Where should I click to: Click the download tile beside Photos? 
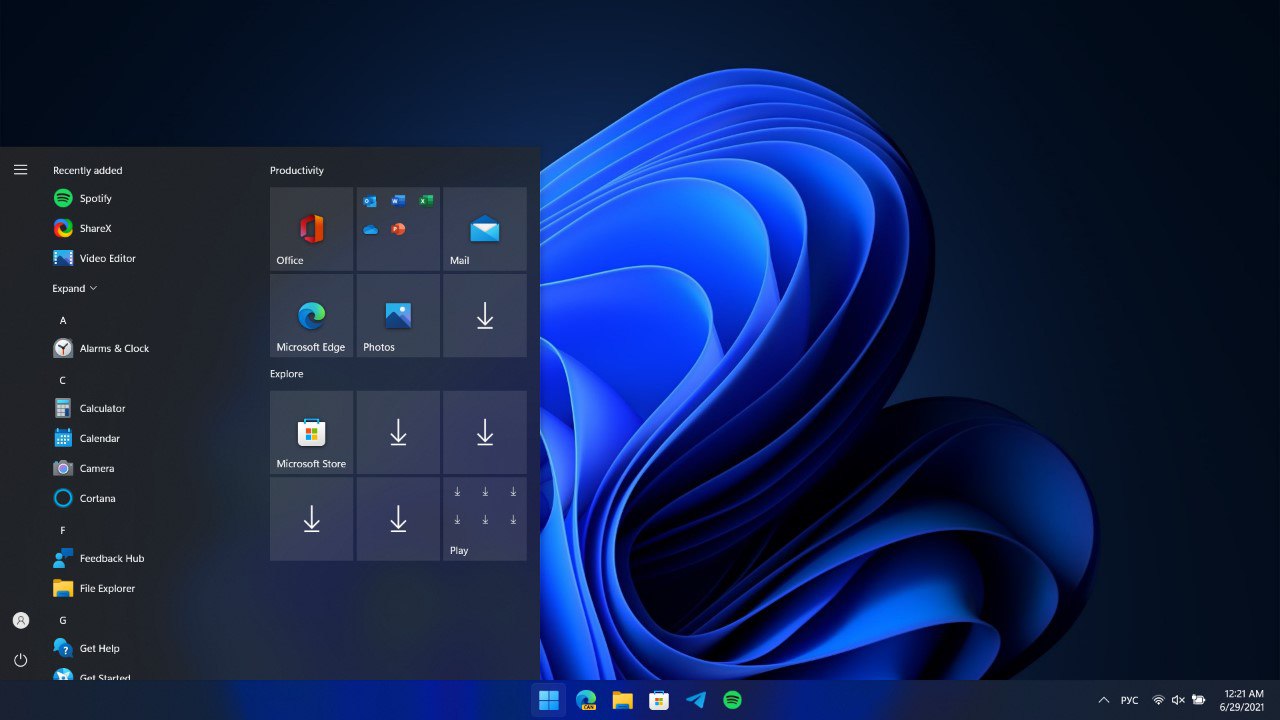coord(485,316)
